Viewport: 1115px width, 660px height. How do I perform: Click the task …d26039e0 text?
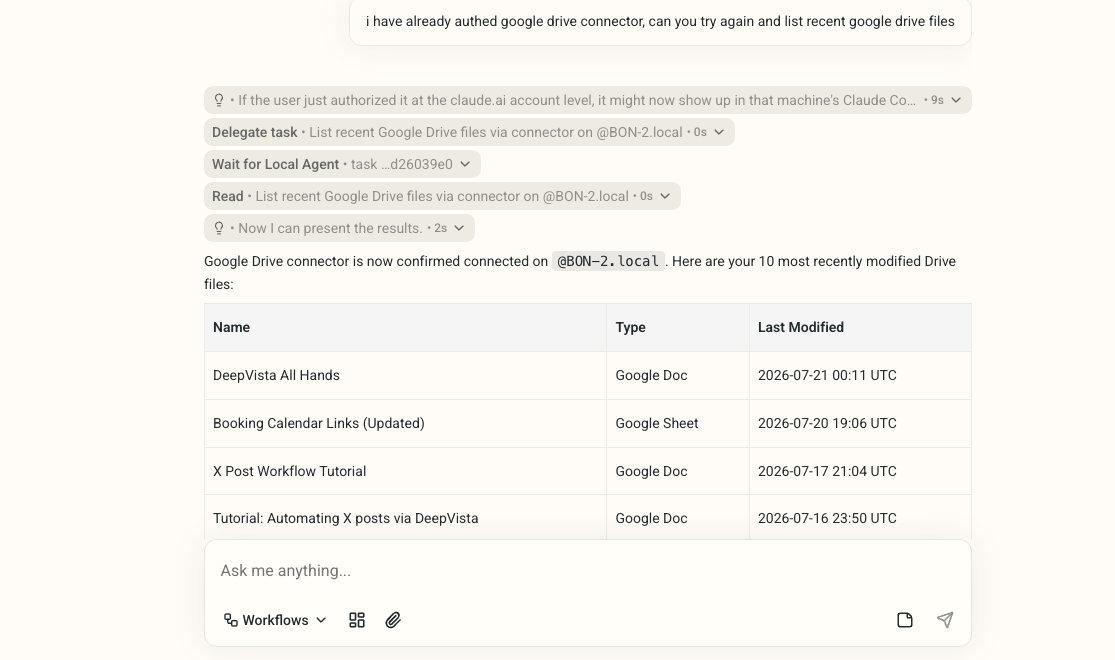click(402, 164)
